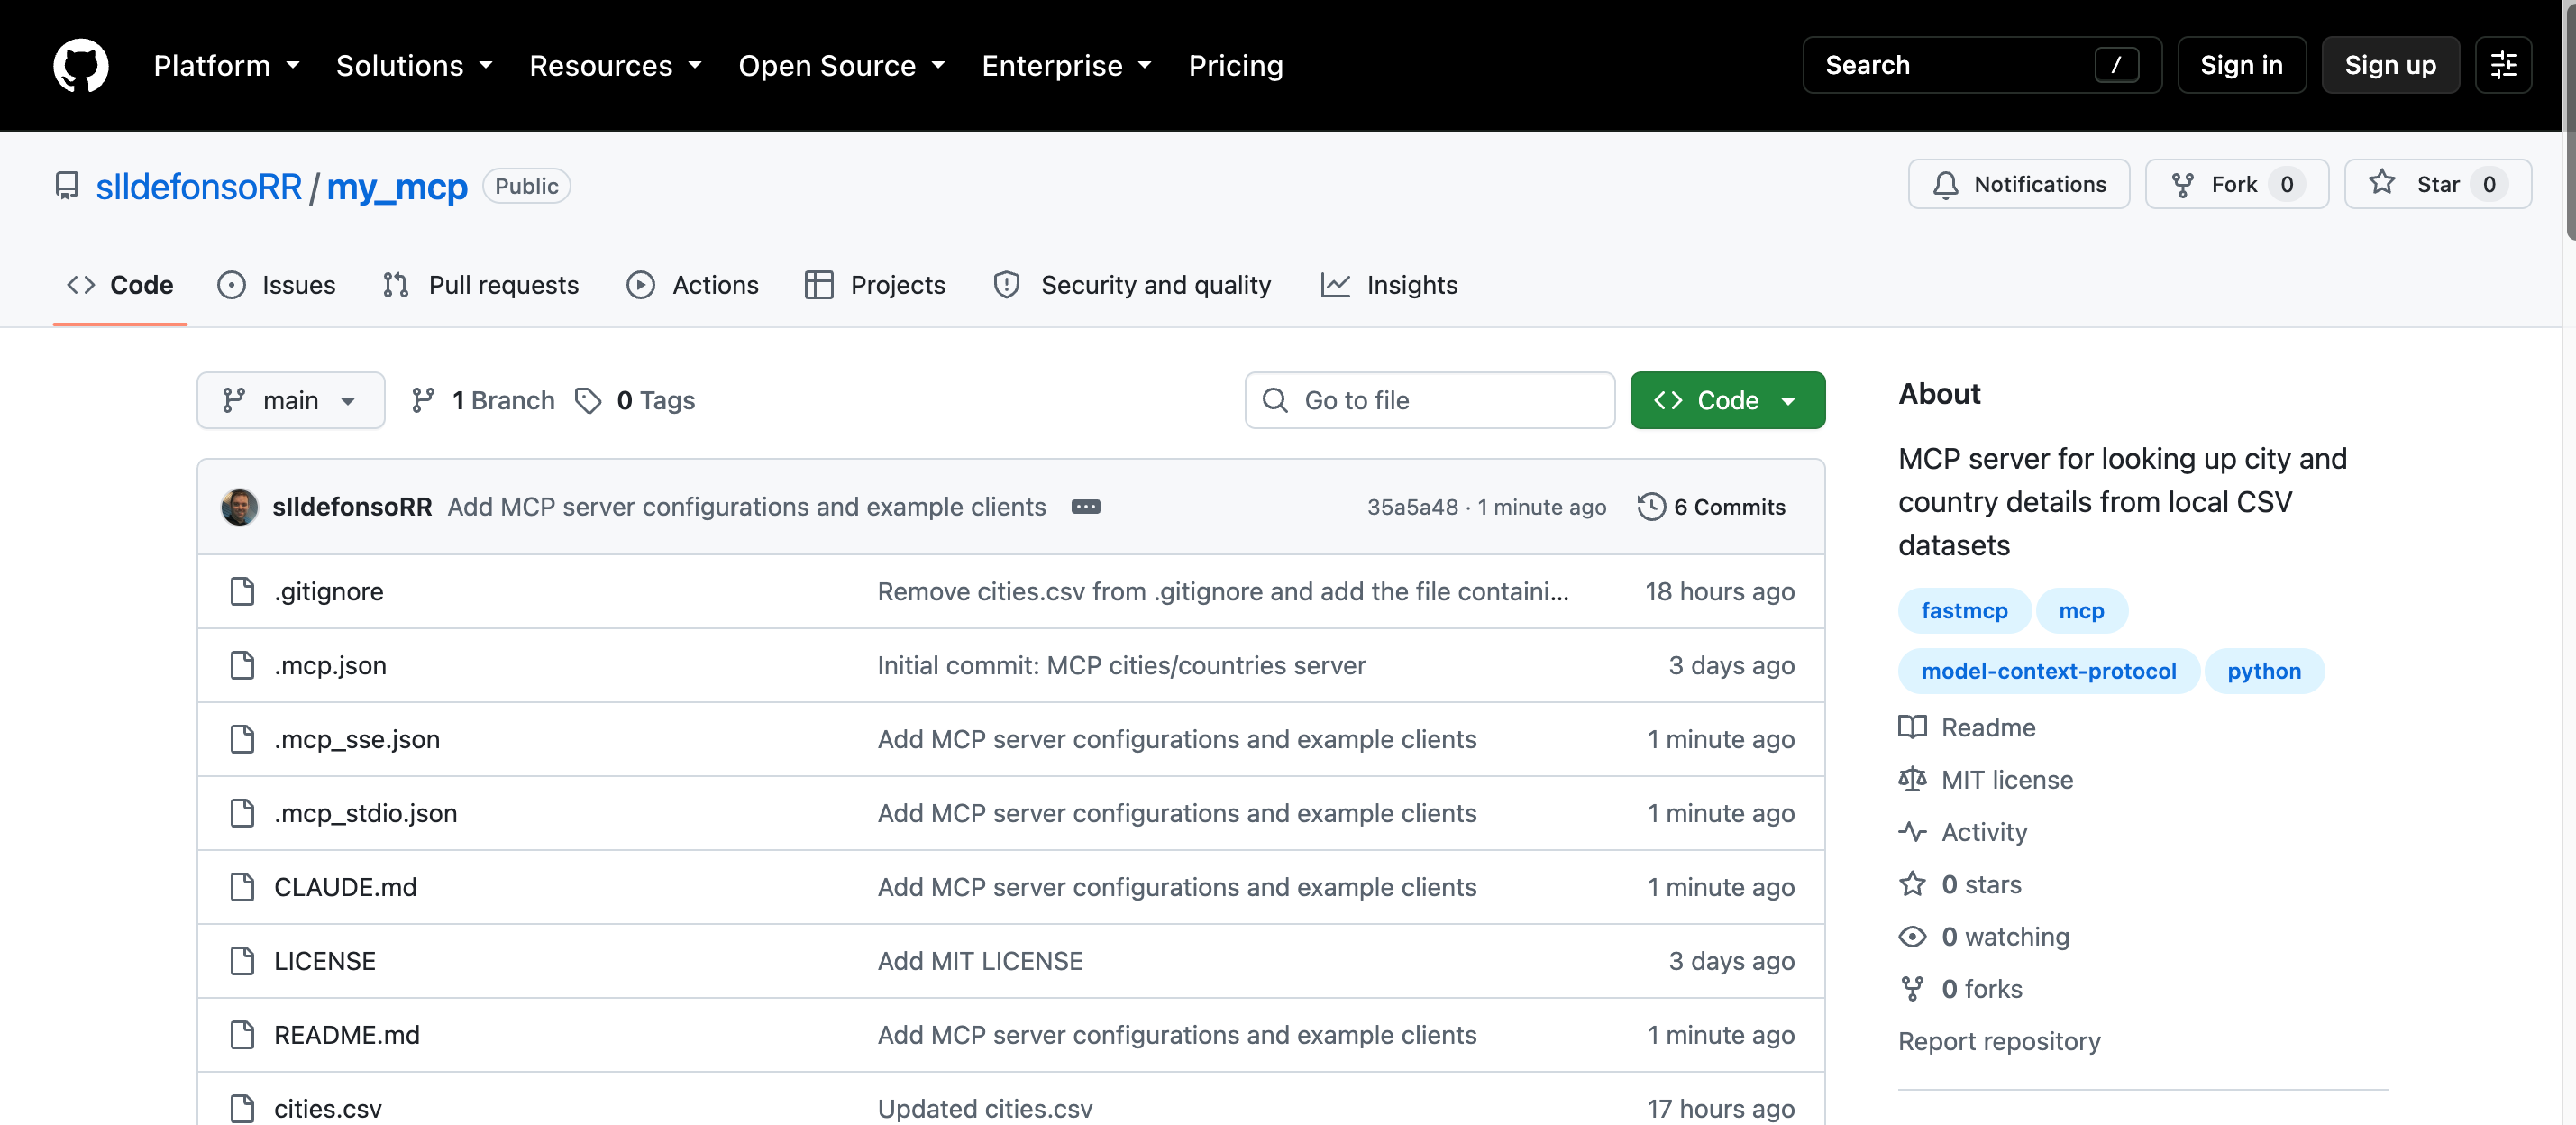Click the 0 Tags link
The width and height of the screenshot is (2576, 1125).
(x=636, y=401)
